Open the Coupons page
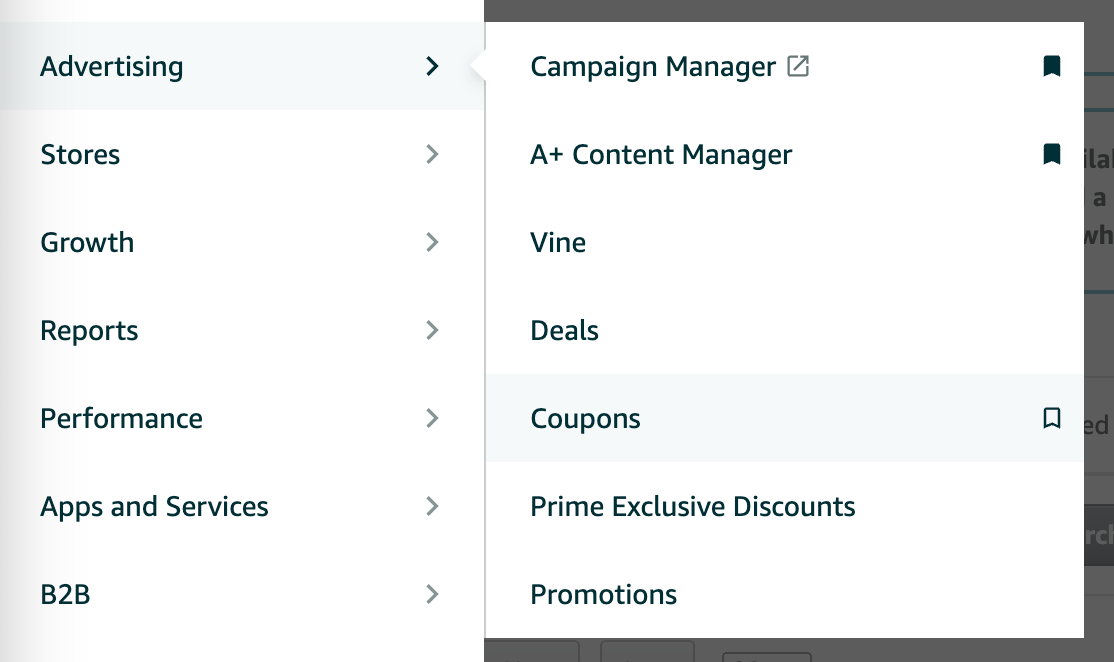The width and height of the screenshot is (1114, 662). (585, 419)
